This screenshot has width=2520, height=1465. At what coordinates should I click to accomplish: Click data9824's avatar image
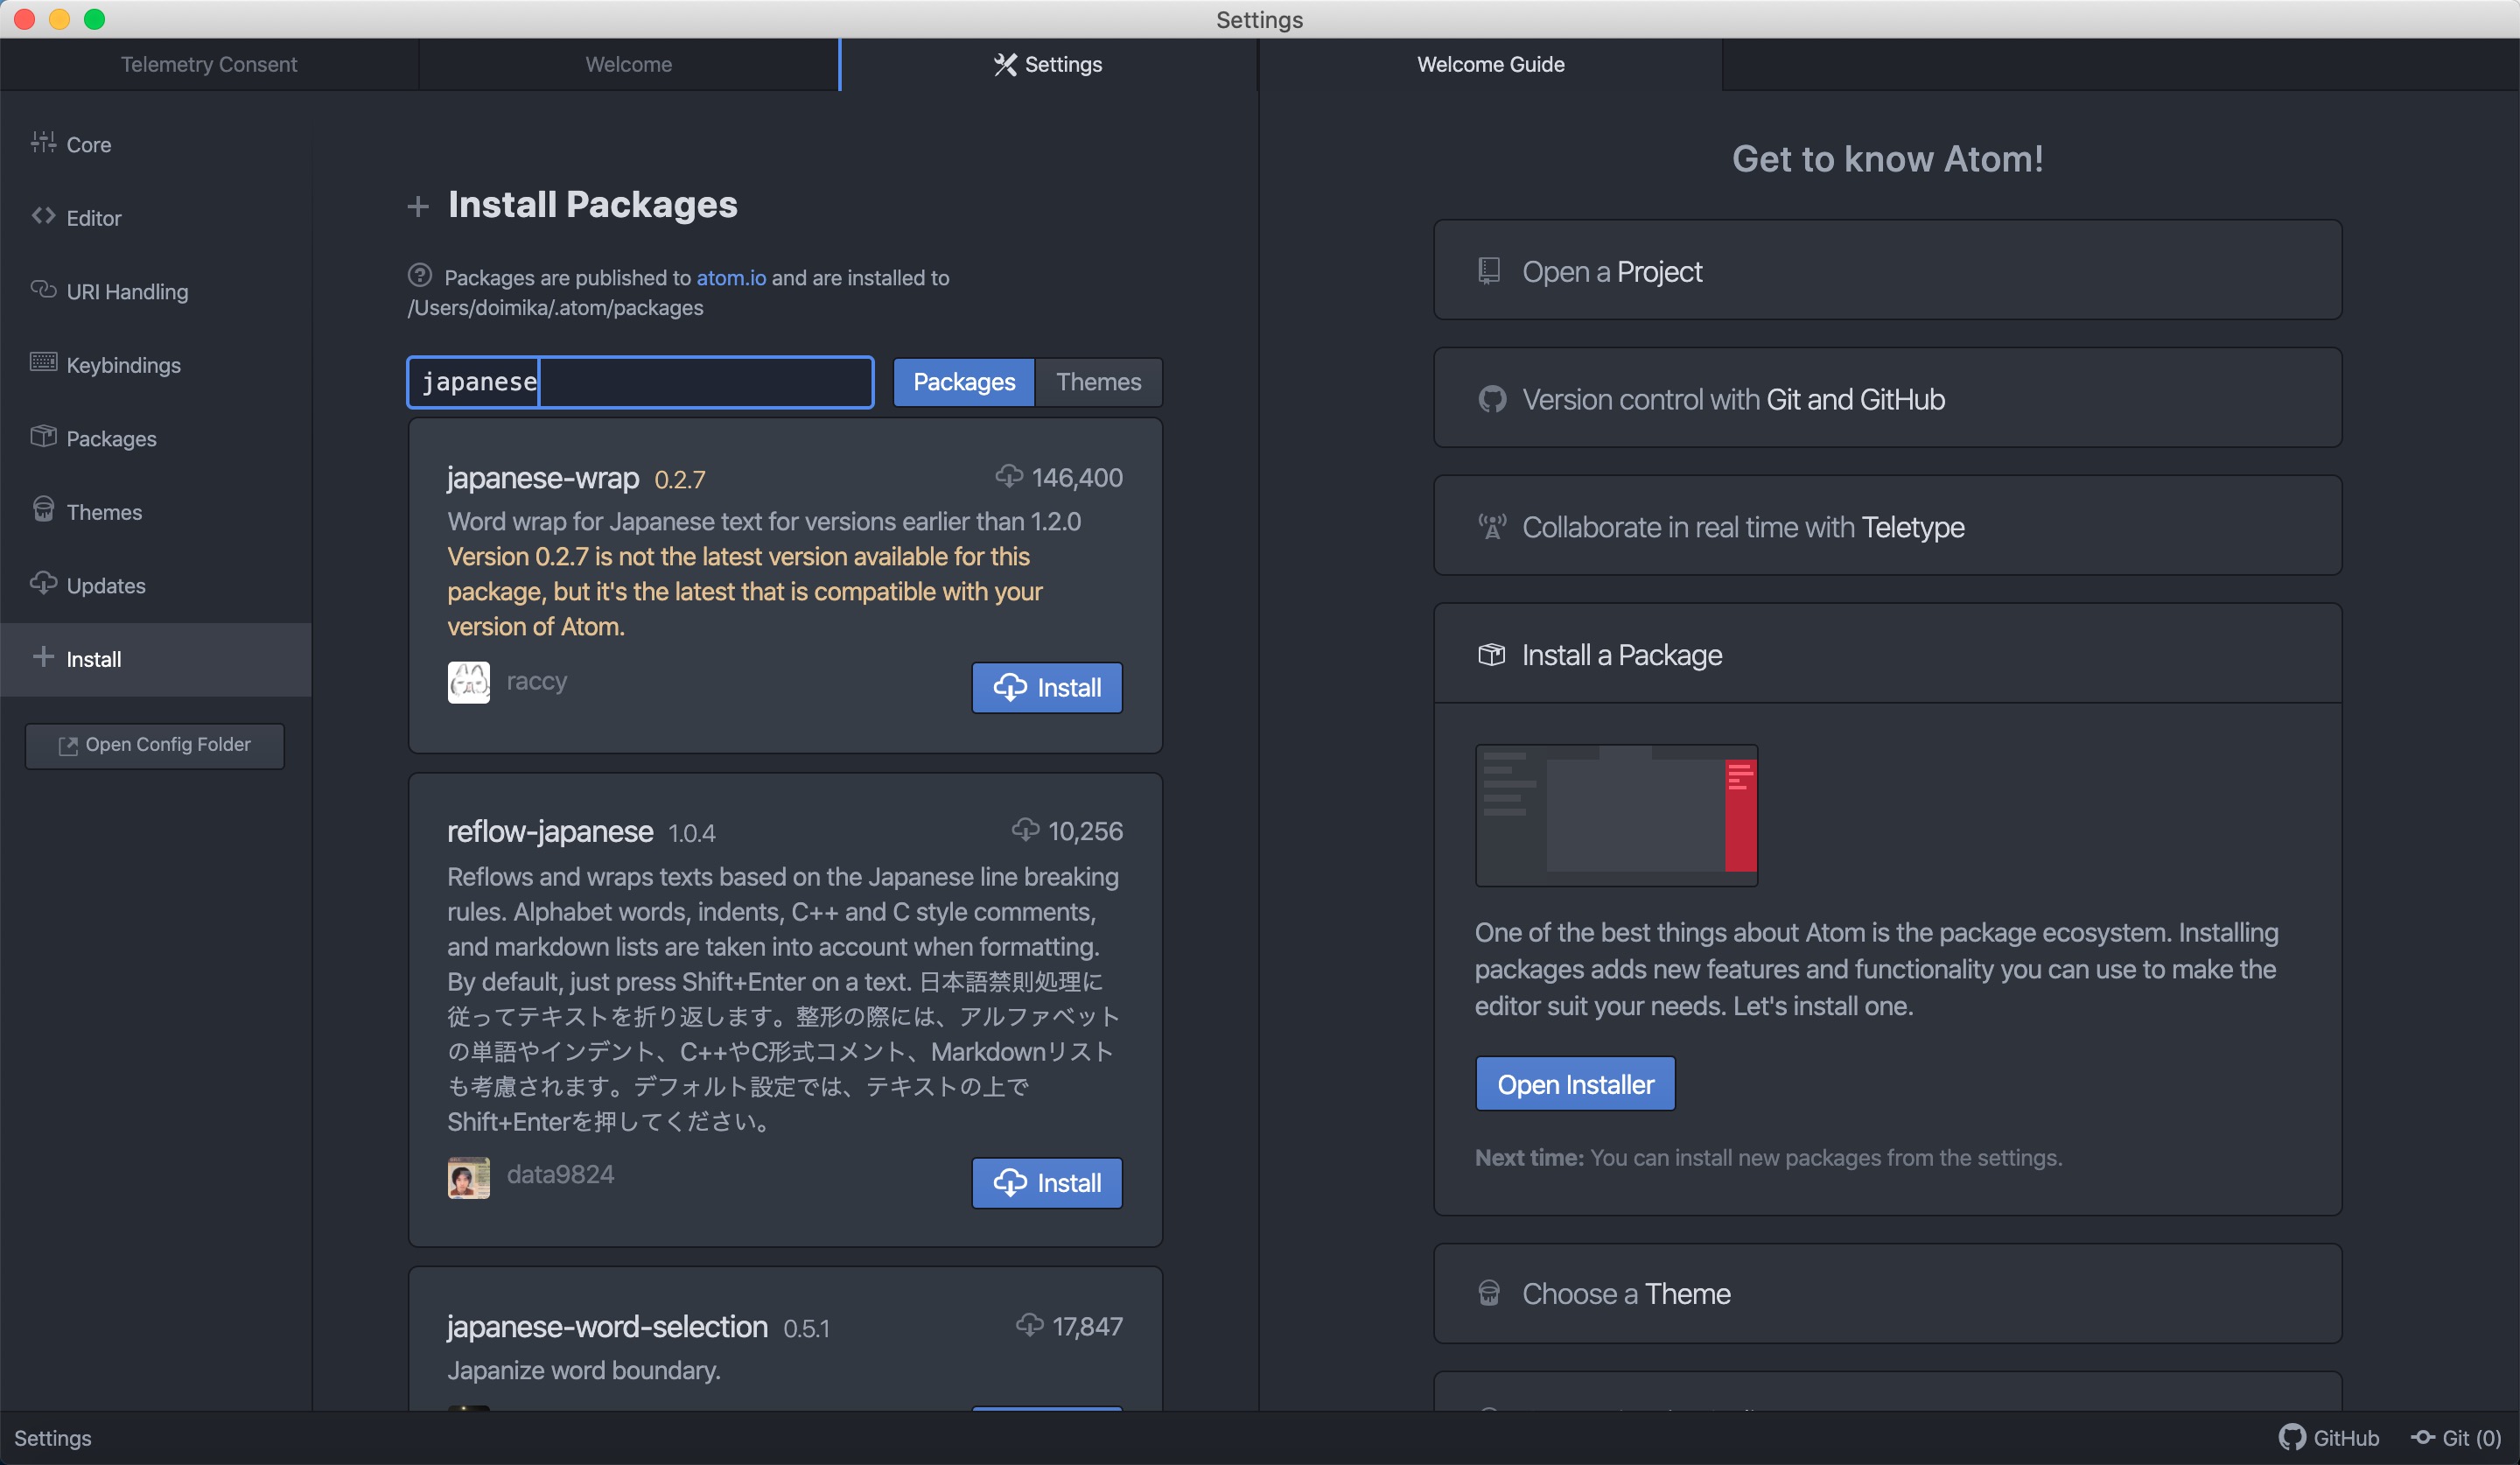(x=469, y=1177)
